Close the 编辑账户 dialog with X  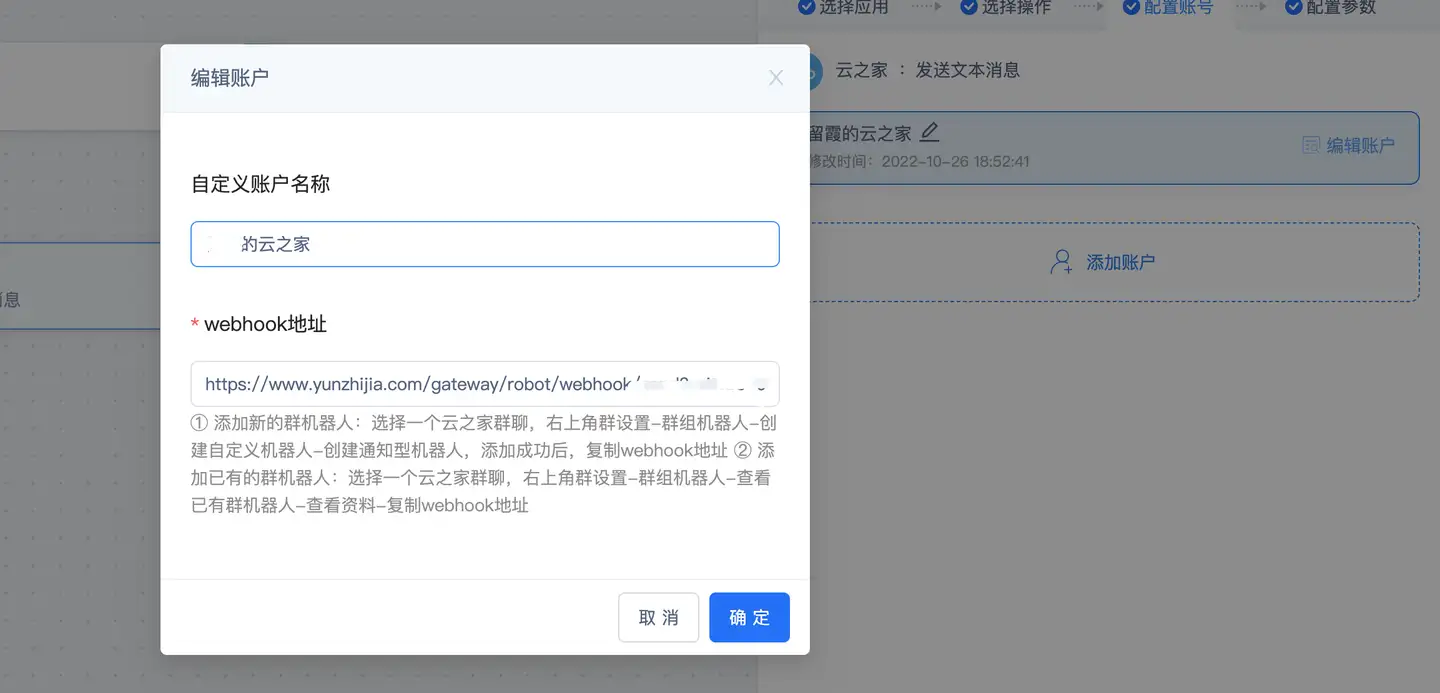point(776,77)
